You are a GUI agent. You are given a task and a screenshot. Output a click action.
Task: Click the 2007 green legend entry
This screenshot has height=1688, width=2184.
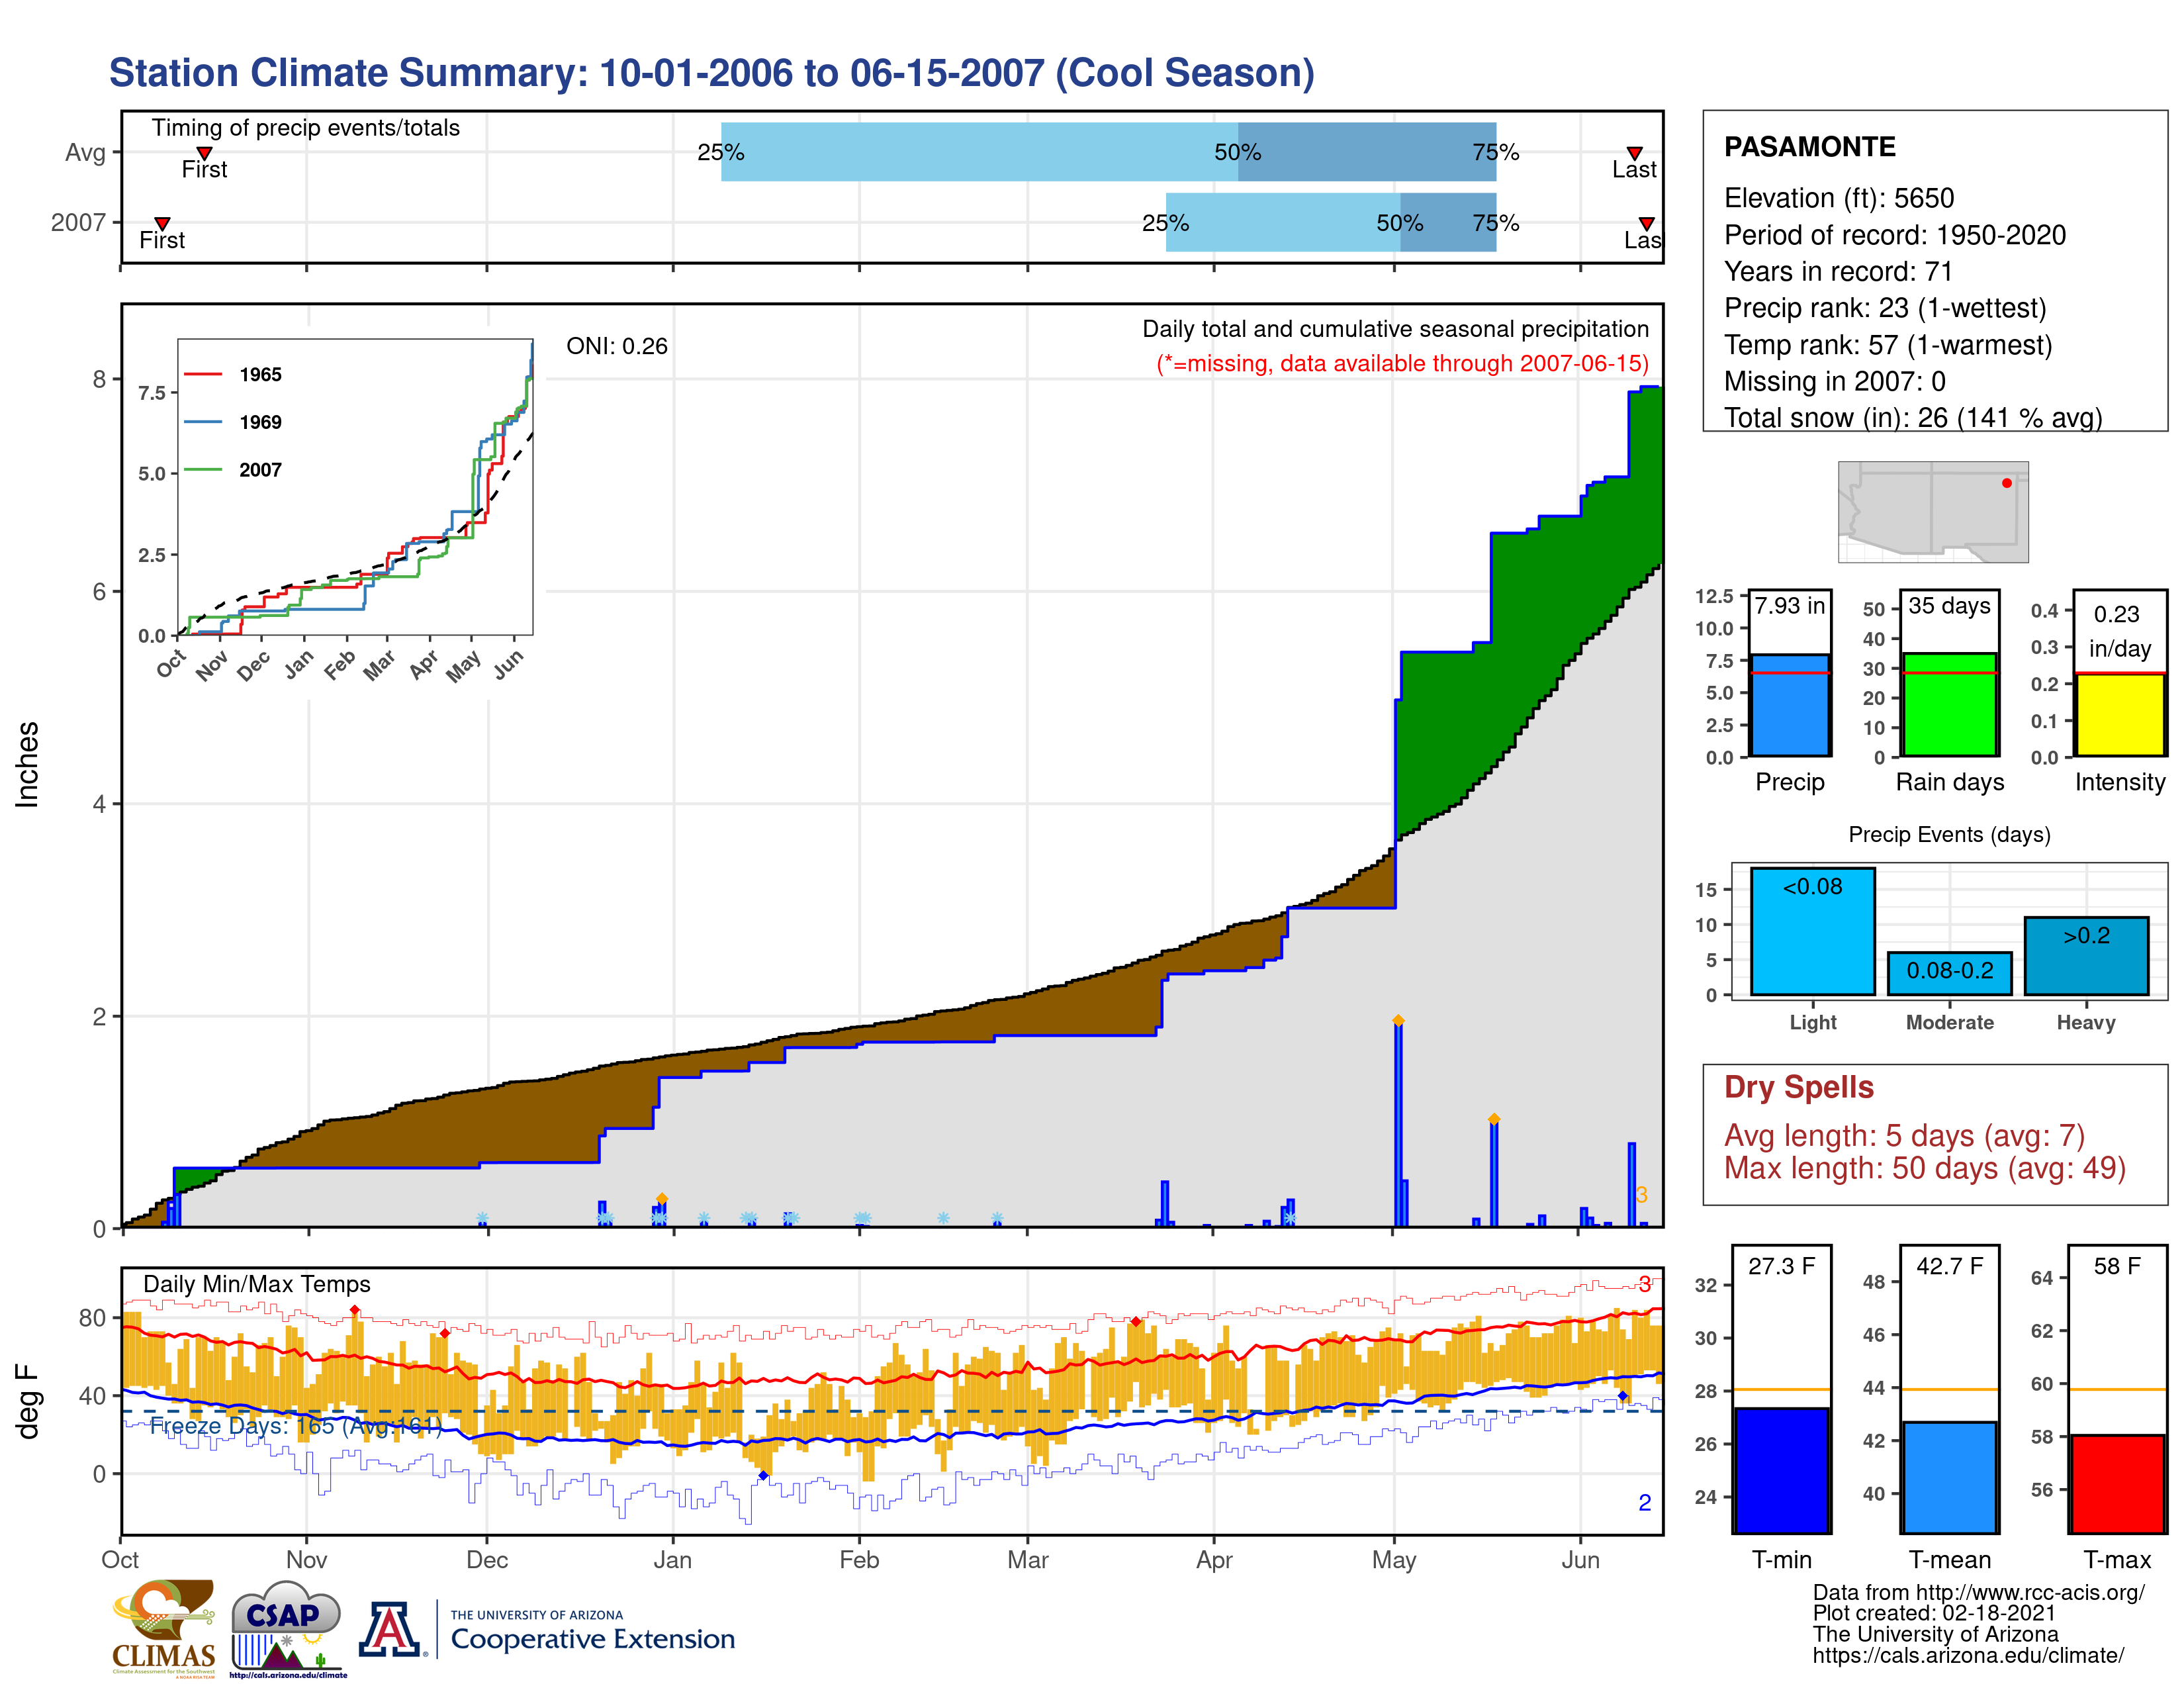point(203,470)
